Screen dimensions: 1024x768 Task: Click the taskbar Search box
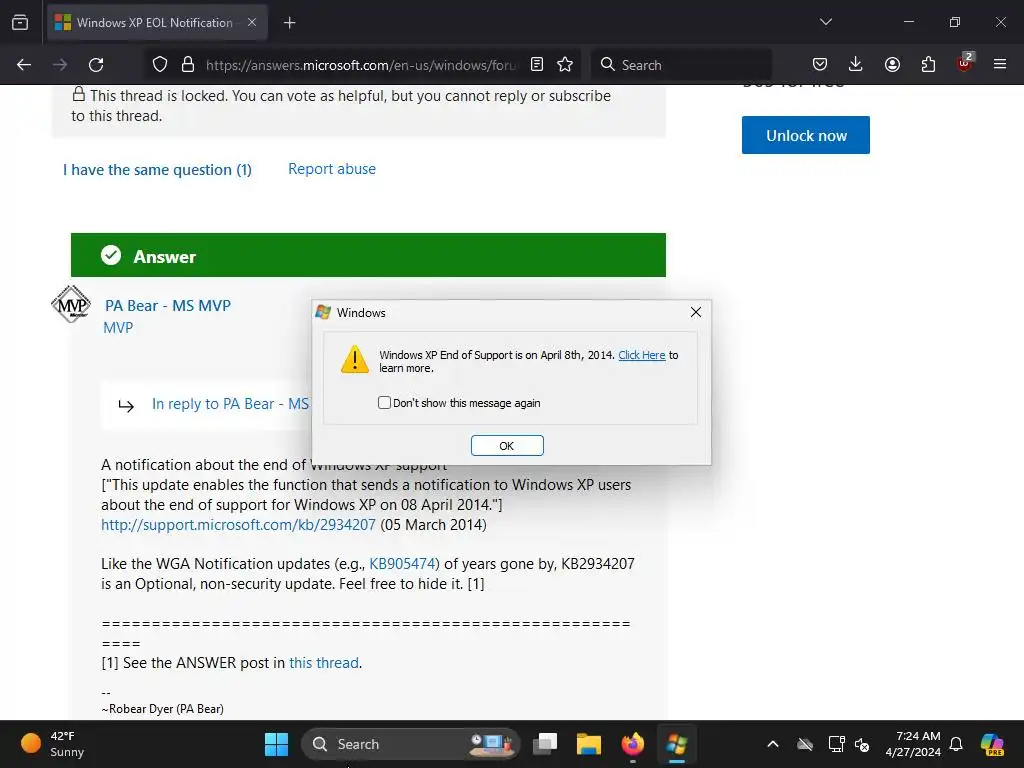410,744
